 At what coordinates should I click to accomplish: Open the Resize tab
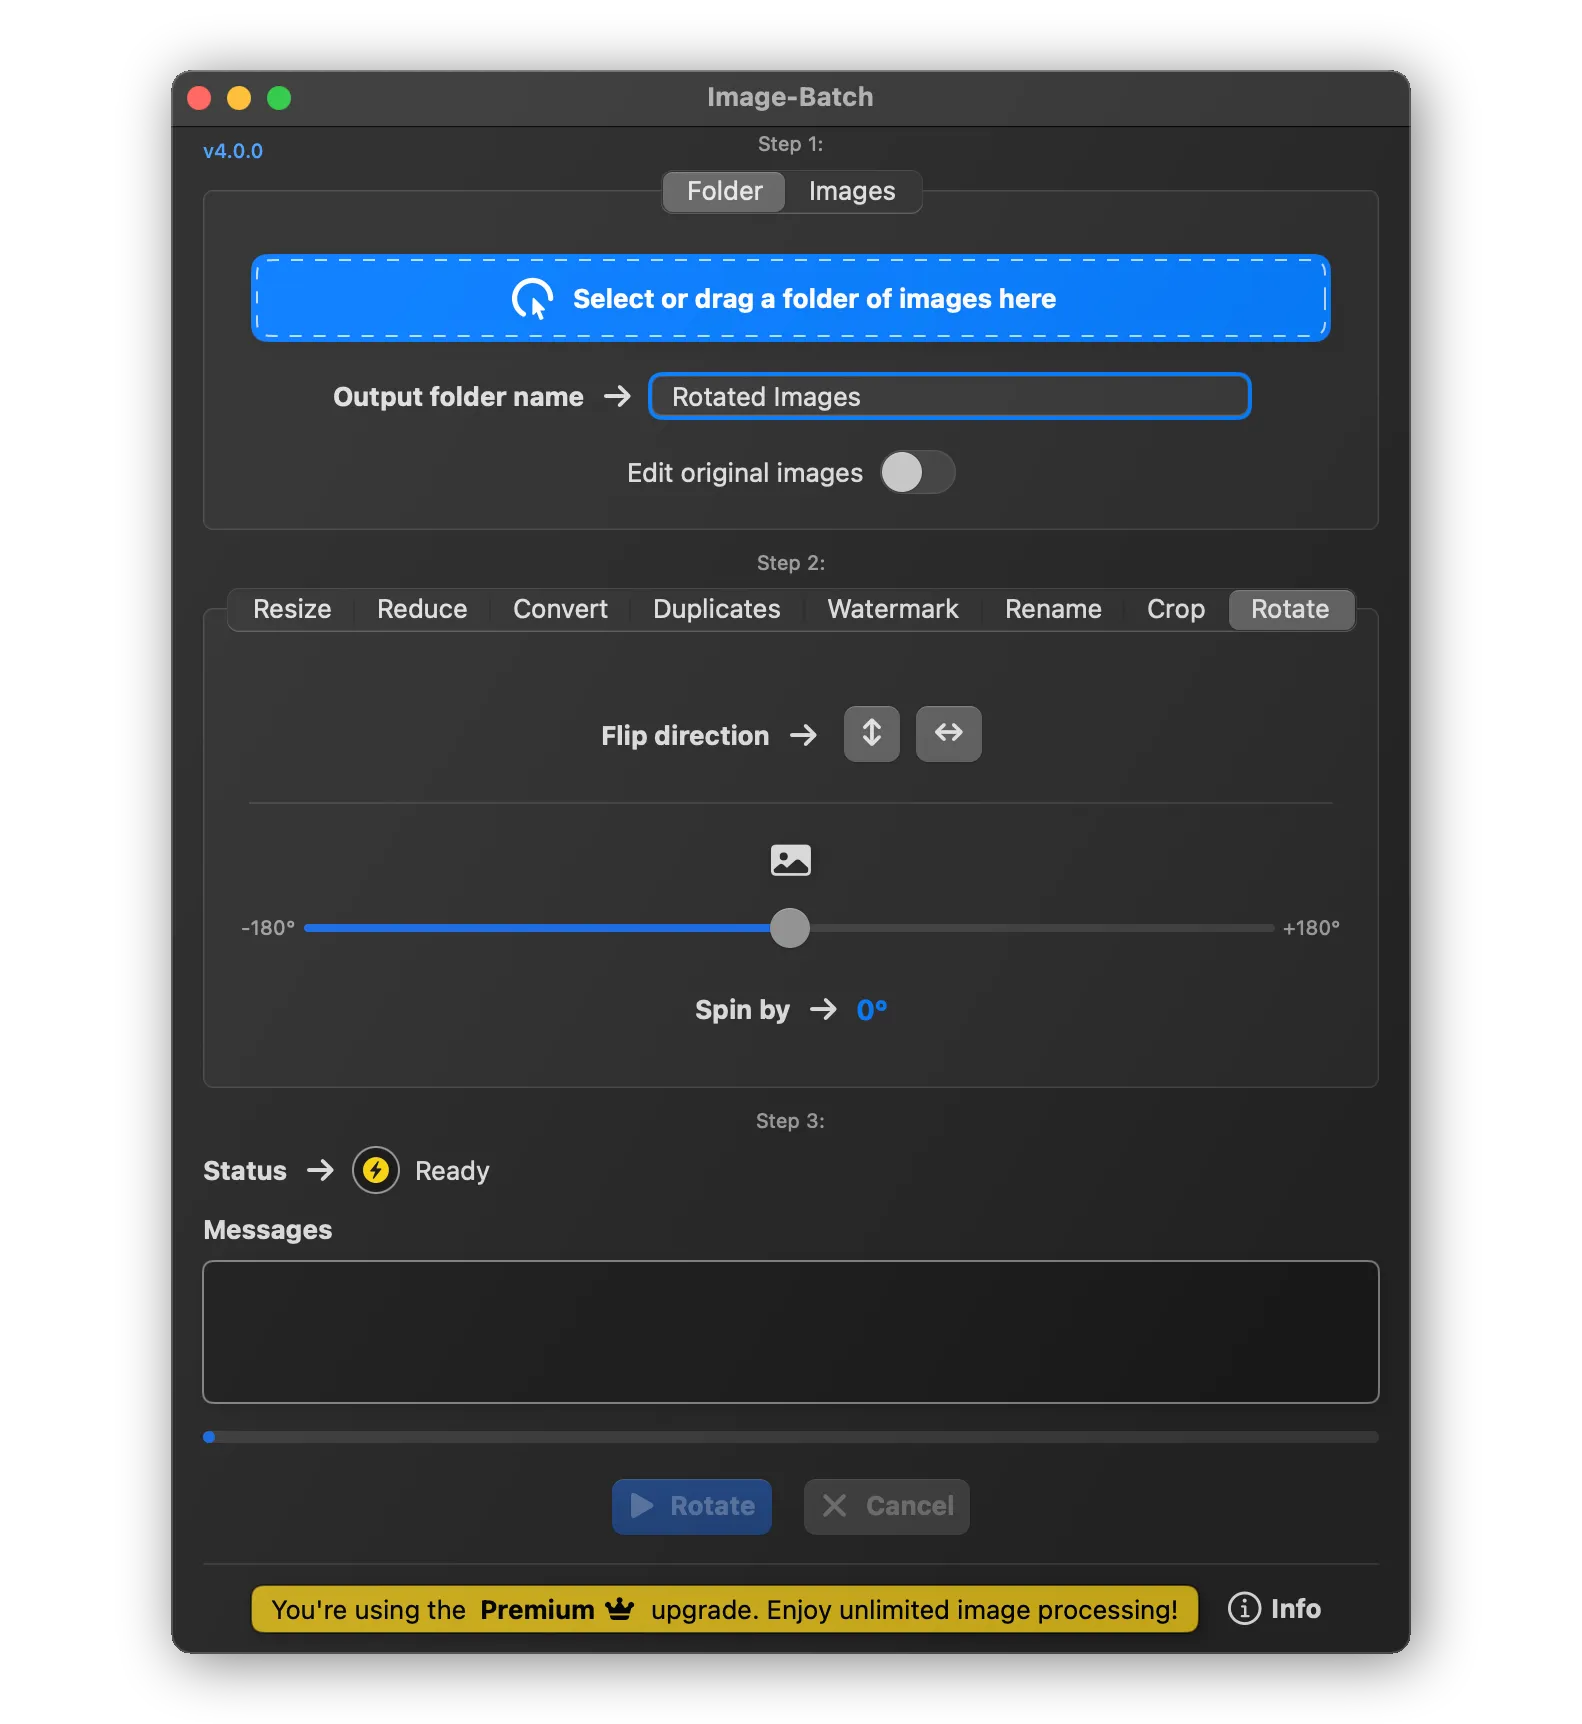pos(292,609)
